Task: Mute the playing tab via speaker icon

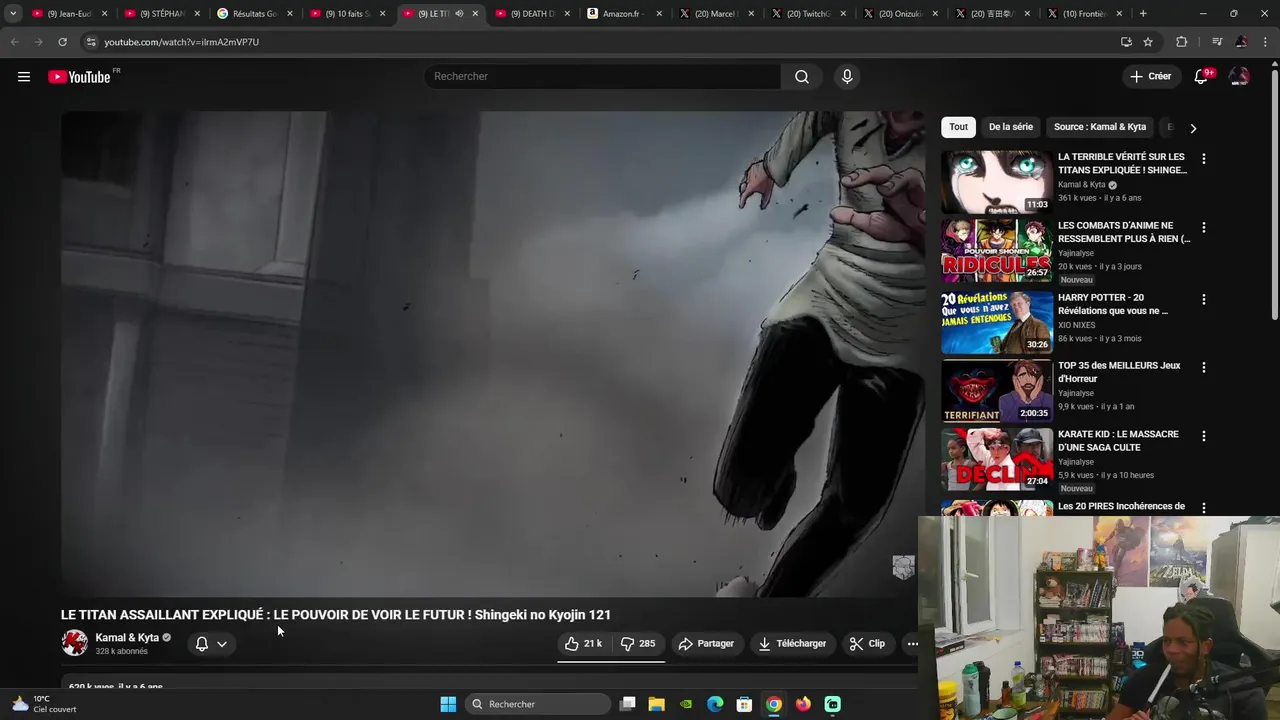Action: (x=459, y=14)
